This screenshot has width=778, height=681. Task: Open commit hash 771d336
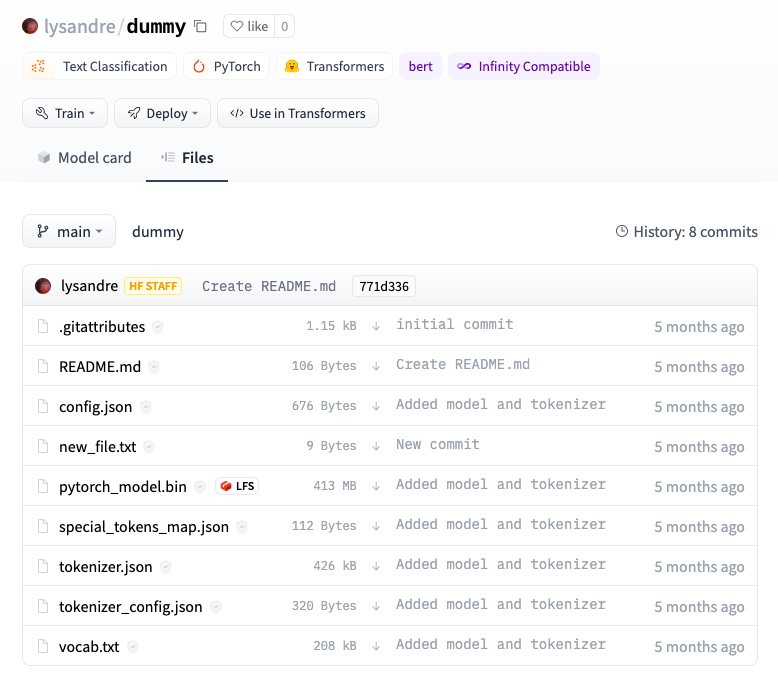(x=384, y=286)
